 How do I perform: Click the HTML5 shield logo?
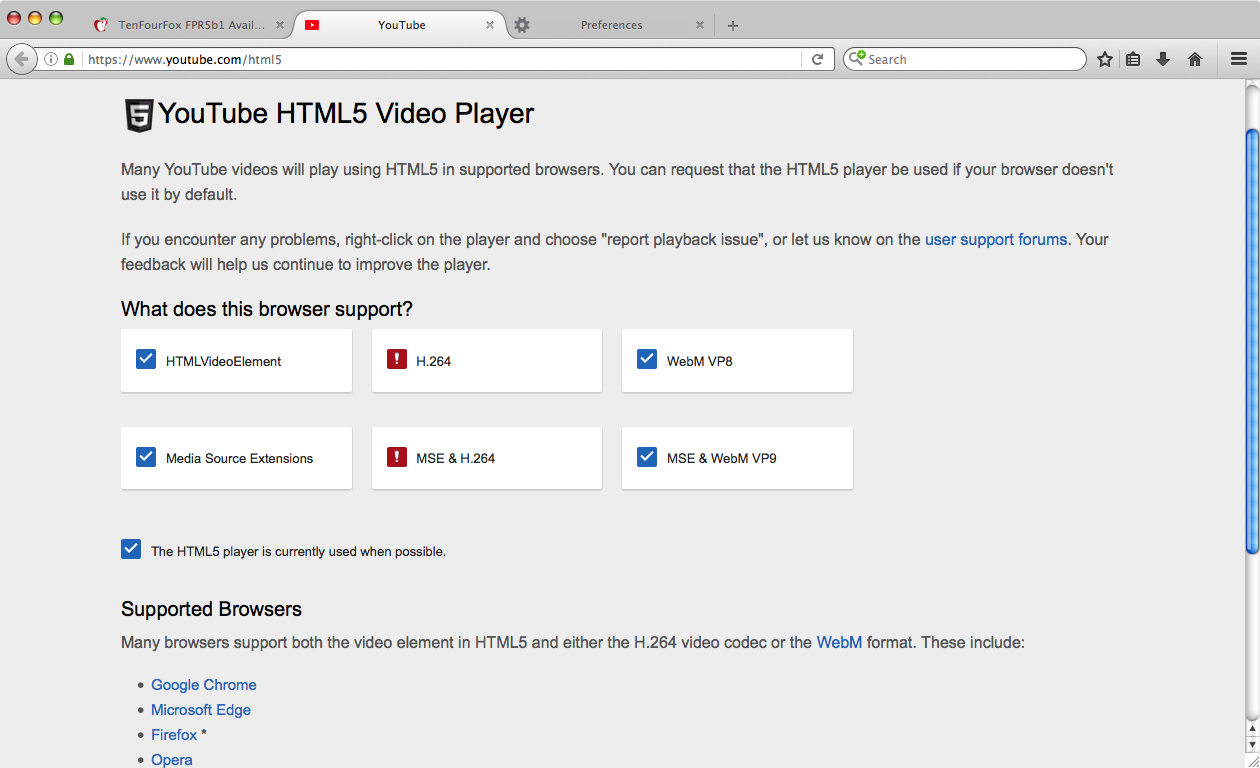coord(138,115)
